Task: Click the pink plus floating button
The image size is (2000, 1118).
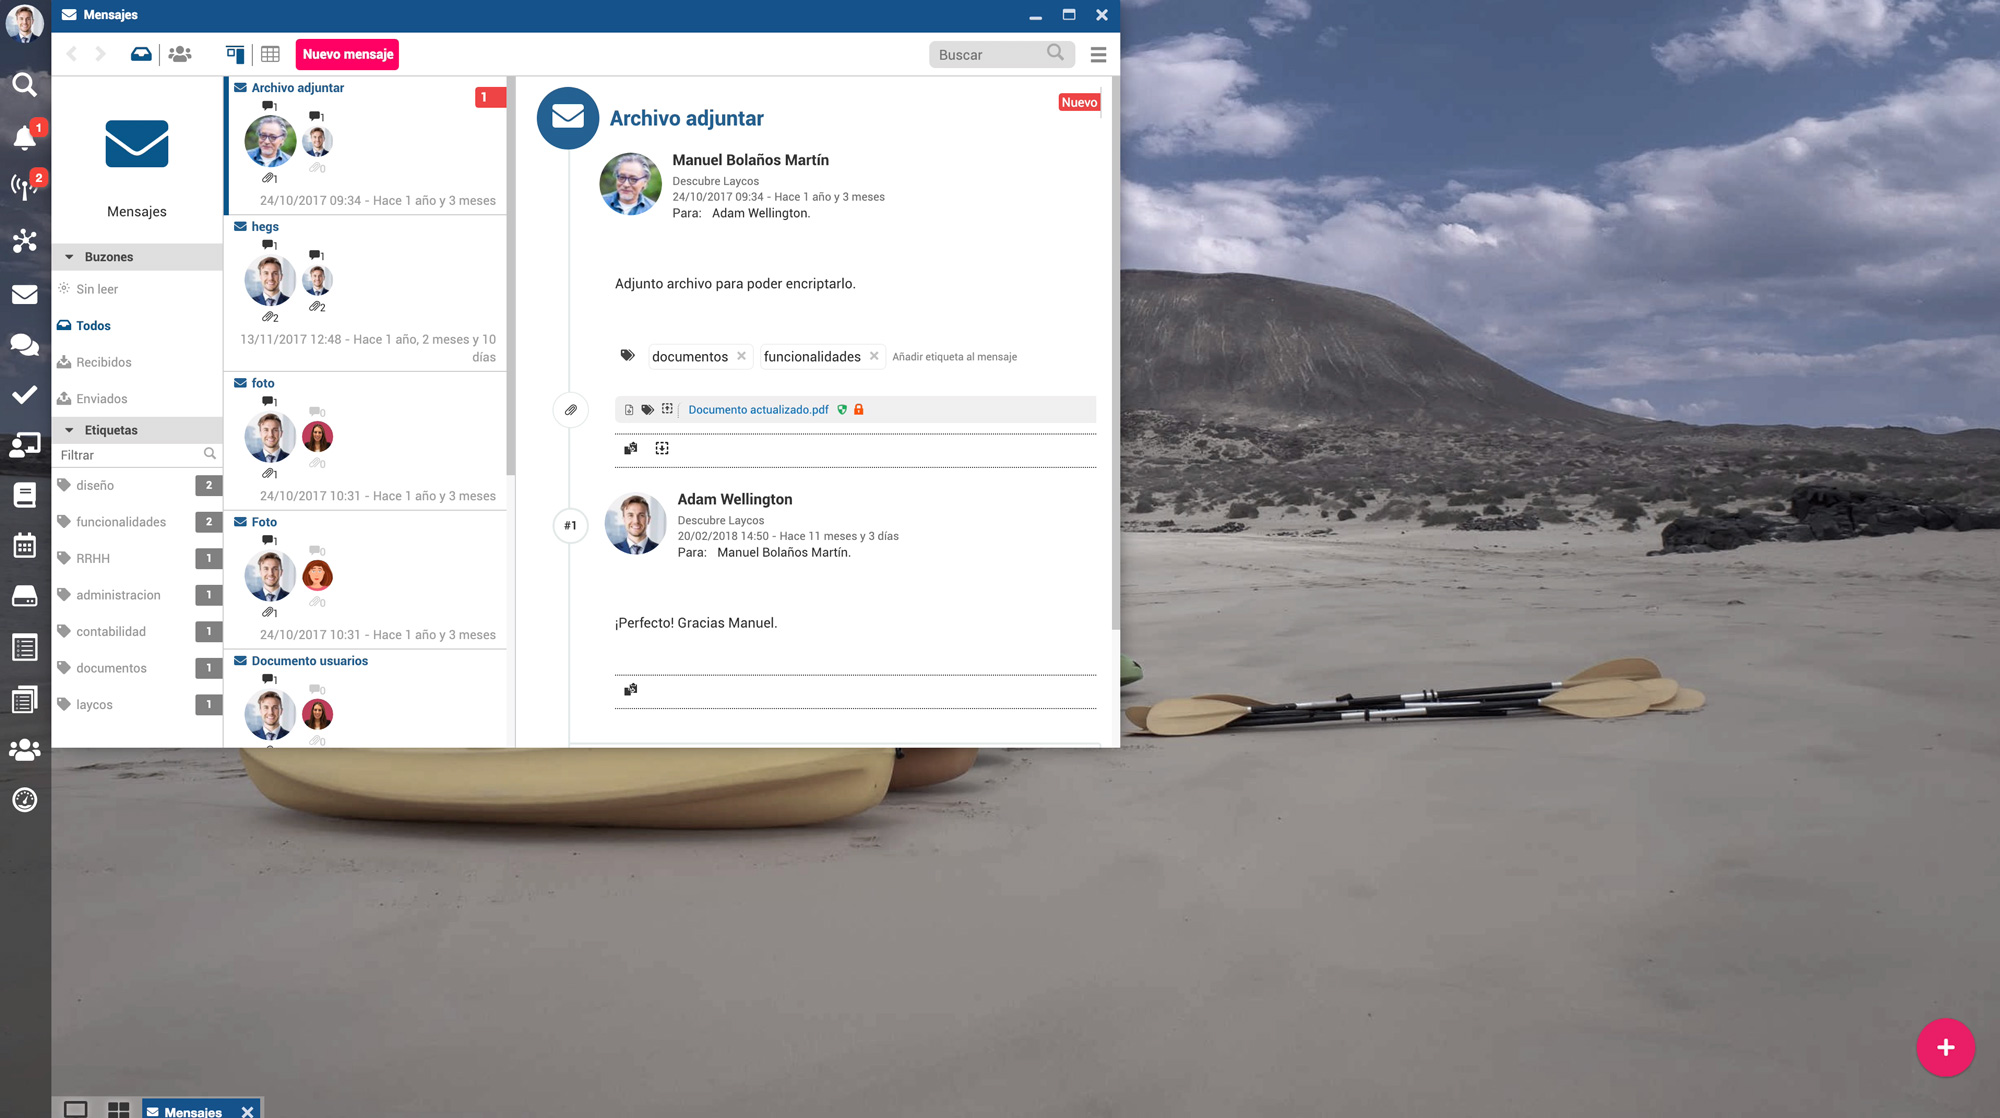Action: (1945, 1047)
